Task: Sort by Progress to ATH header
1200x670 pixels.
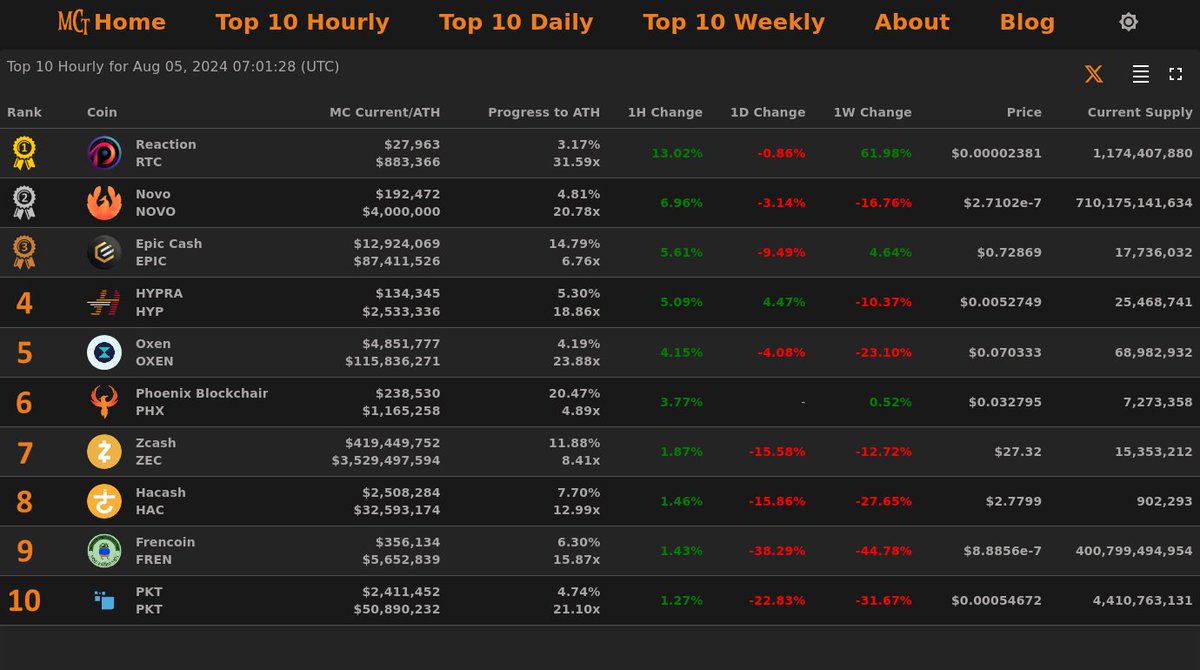Action: [544, 113]
